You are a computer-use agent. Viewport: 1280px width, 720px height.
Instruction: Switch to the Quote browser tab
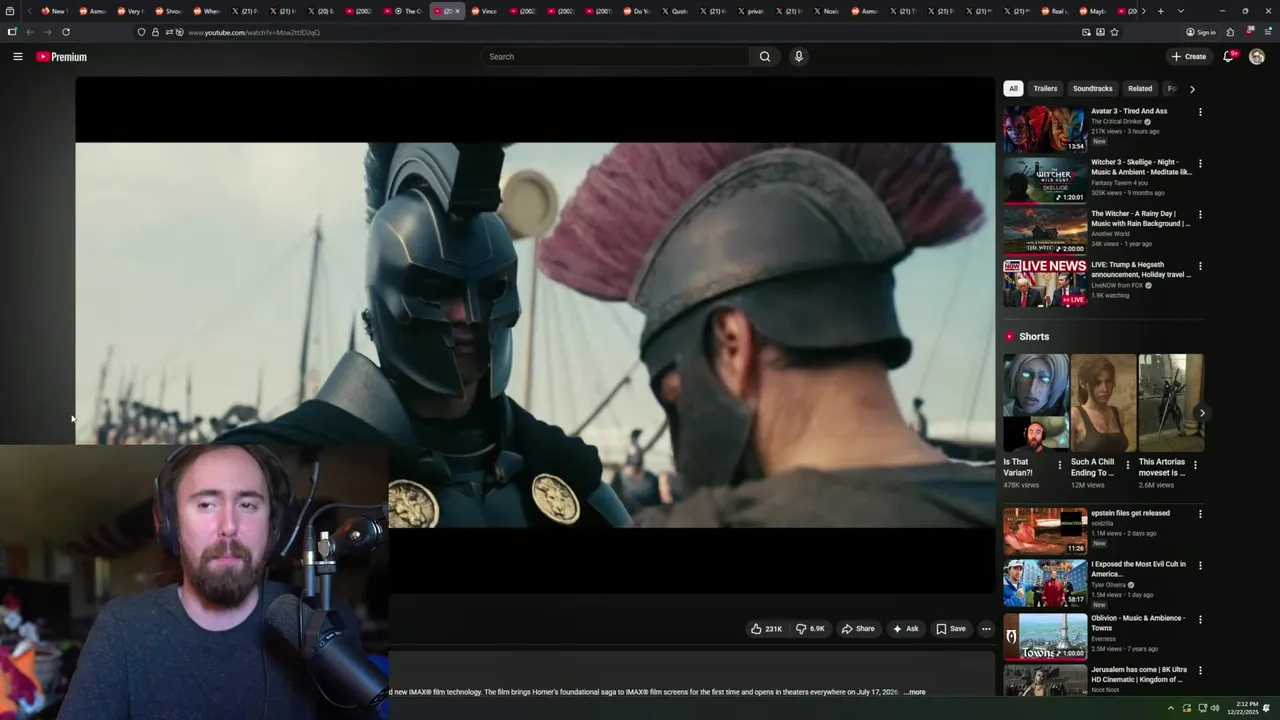(x=675, y=11)
